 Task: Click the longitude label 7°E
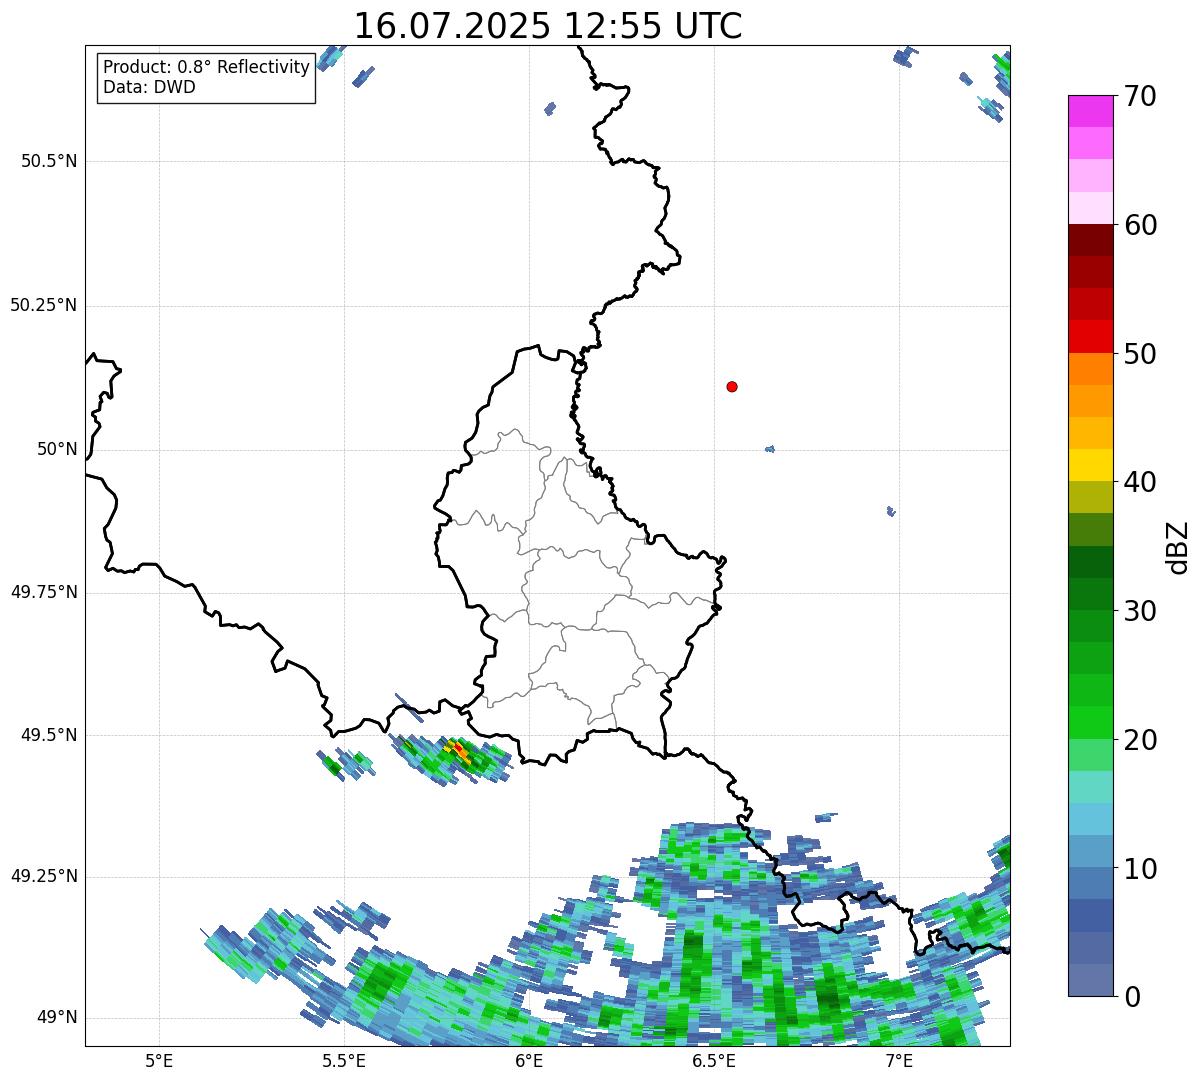[x=899, y=1061]
